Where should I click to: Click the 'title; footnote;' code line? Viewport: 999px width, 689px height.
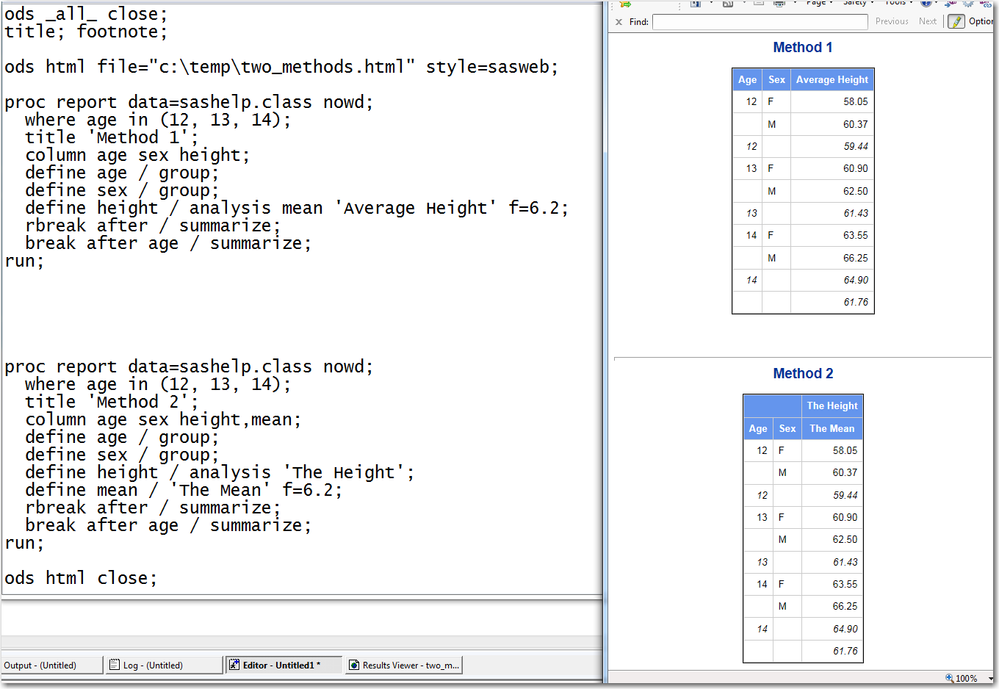(85, 31)
